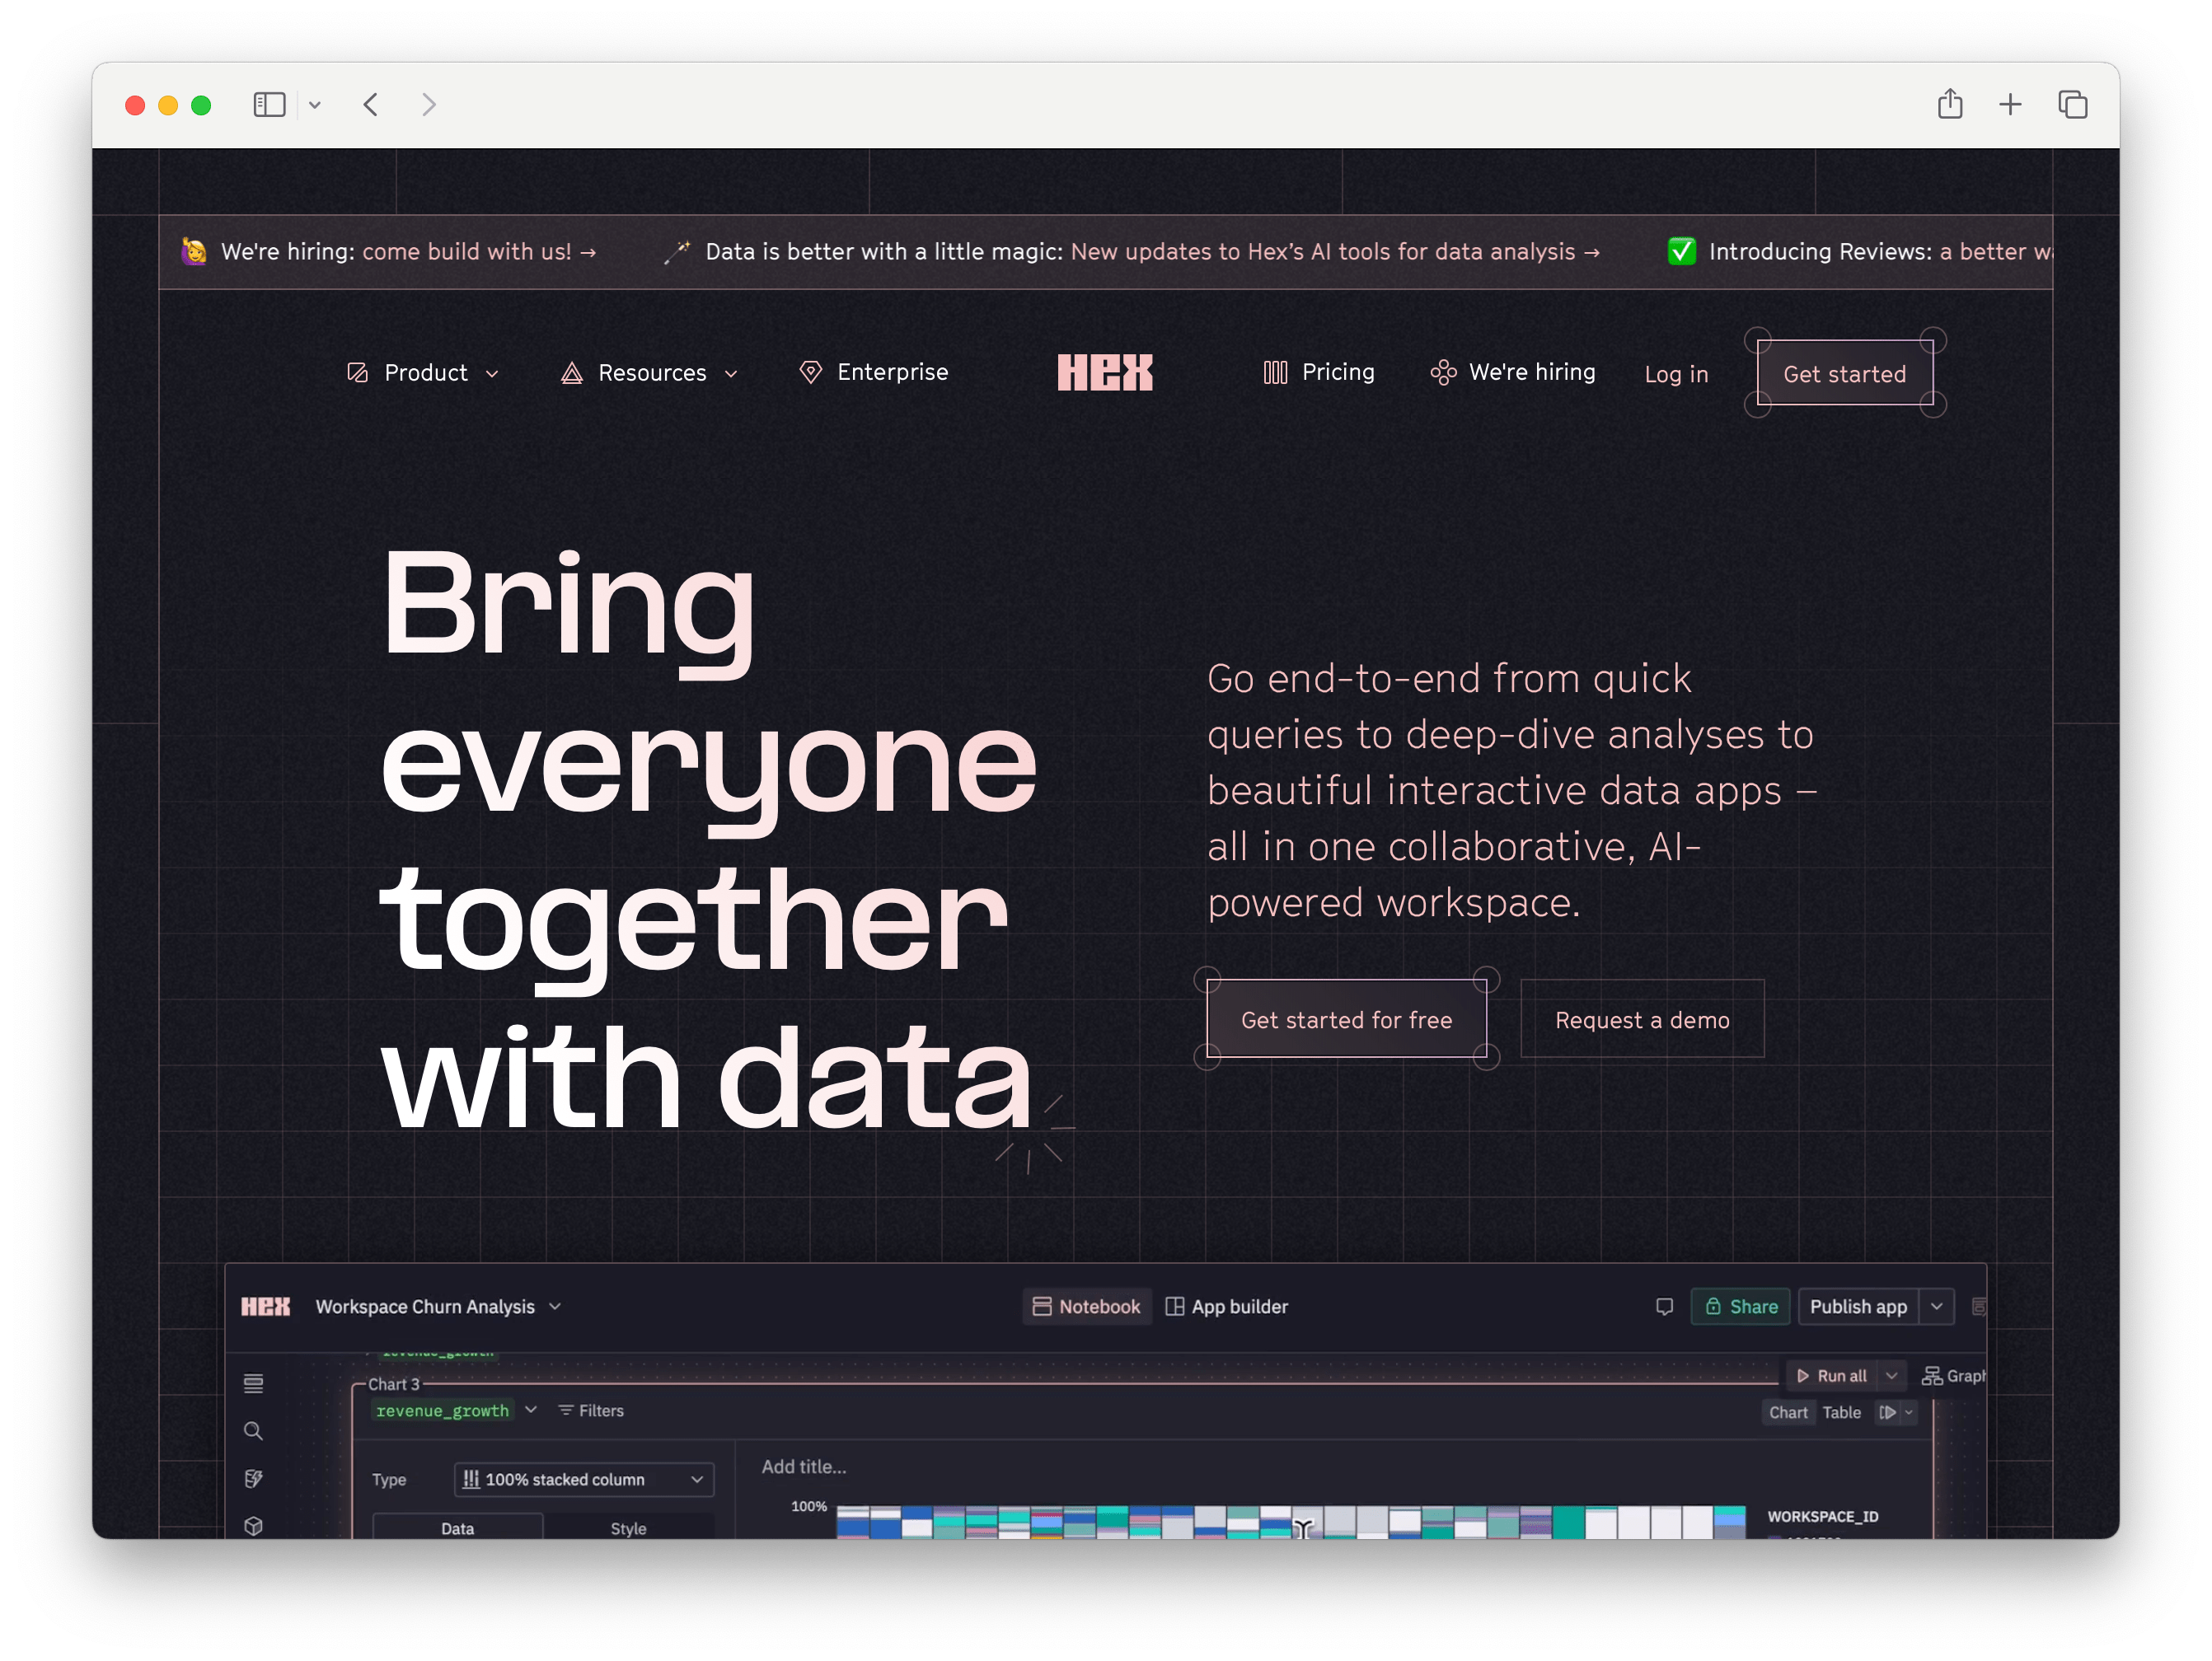This screenshot has width=2212, height=1661.
Task: Click the Product pencil icon
Action: [358, 373]
